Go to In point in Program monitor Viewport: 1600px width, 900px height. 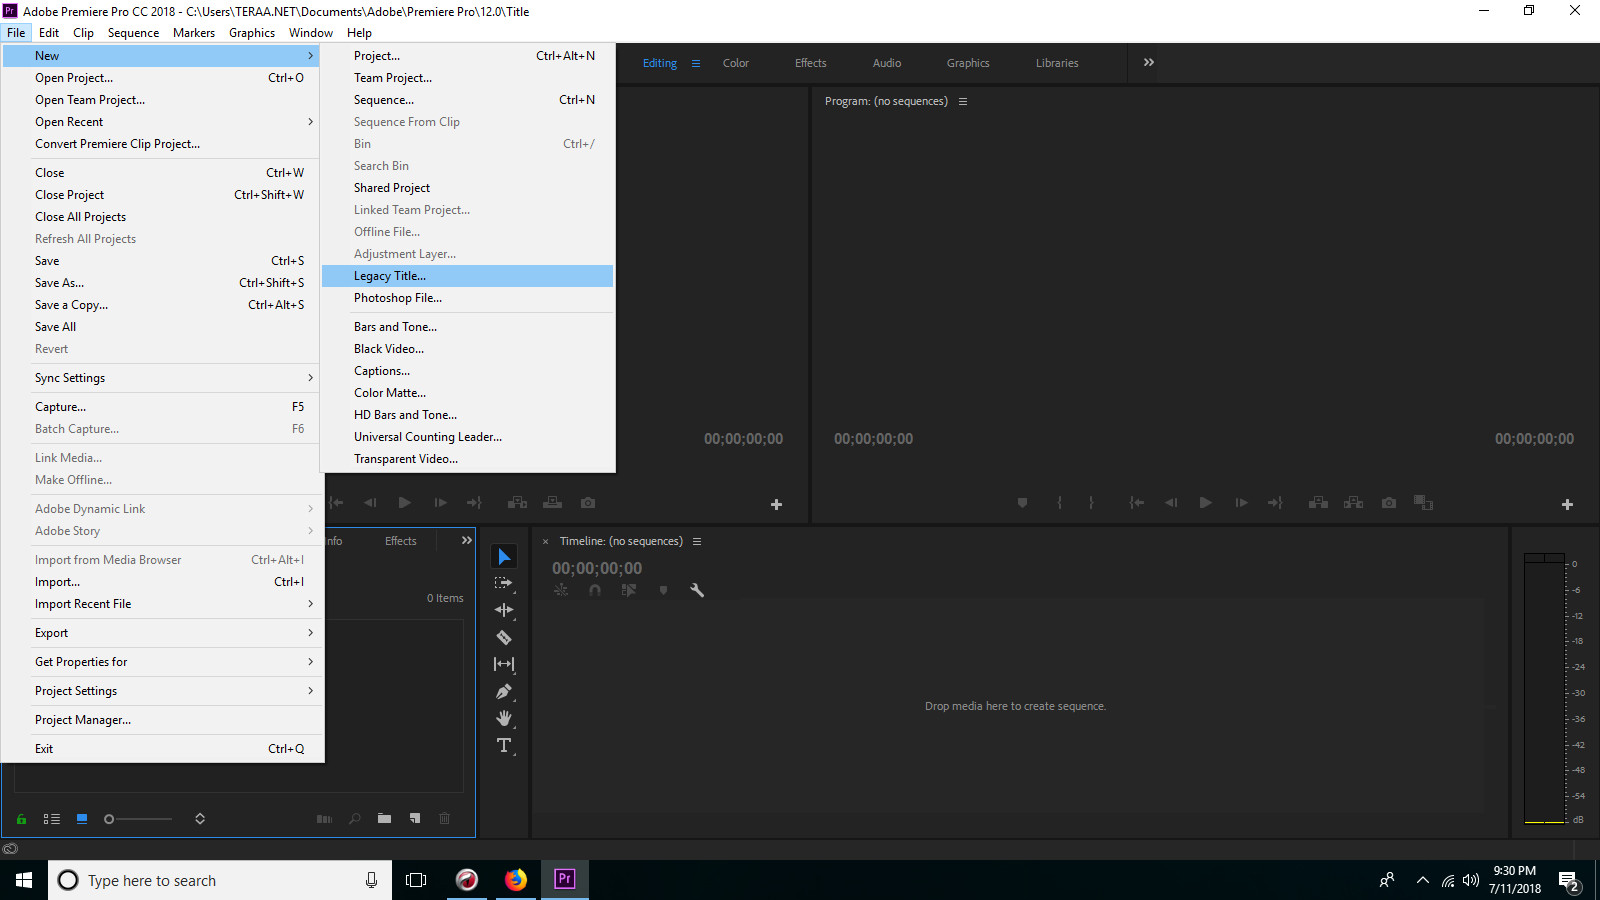coord(1137,503)
